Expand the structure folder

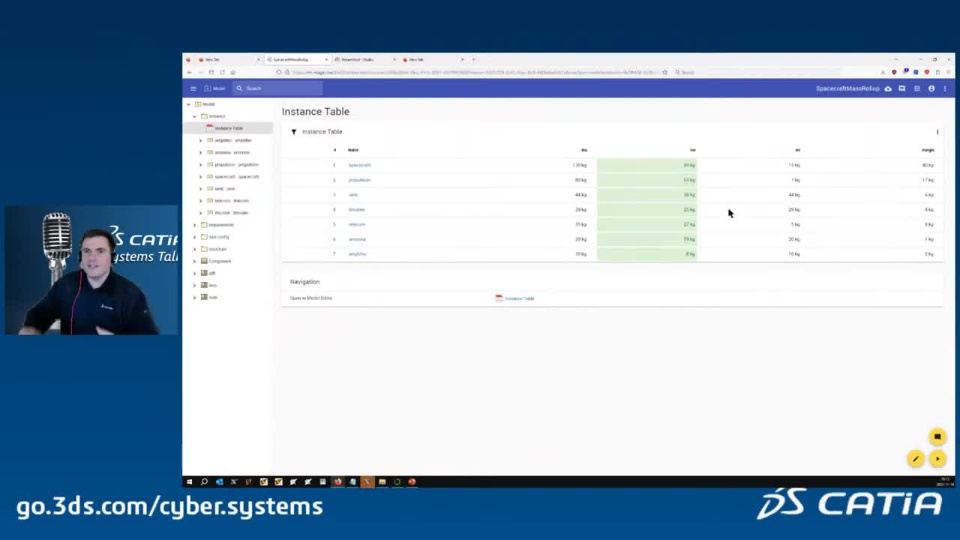[x=195, y=249]
